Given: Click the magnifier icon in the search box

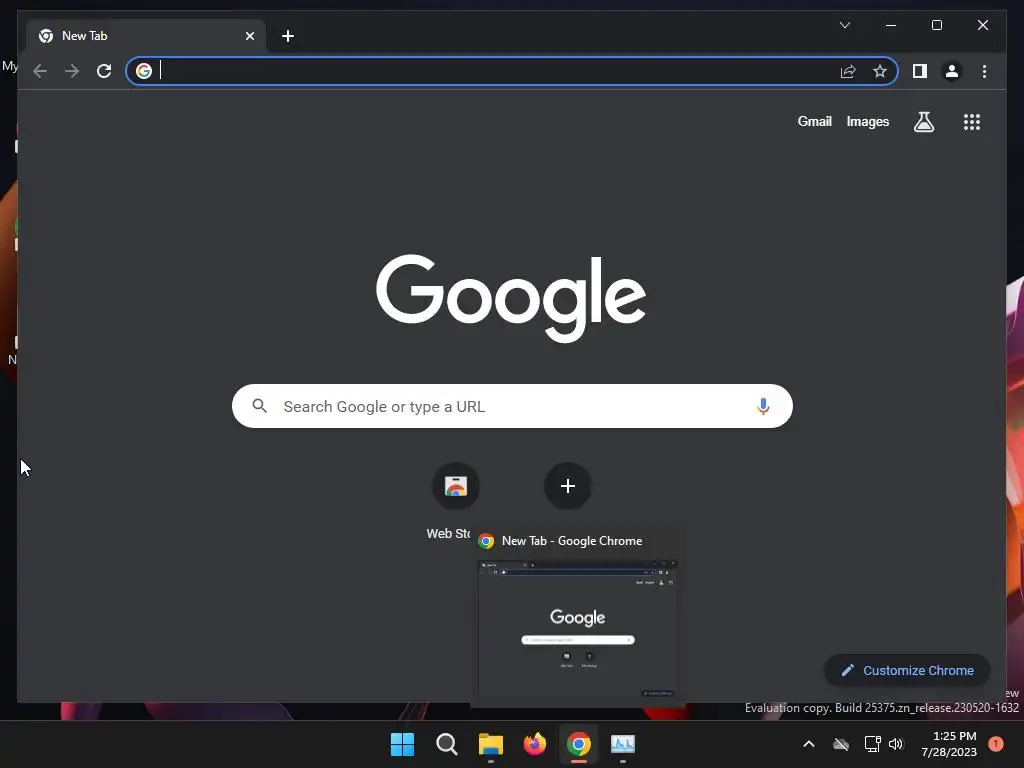Looking at the screenshot, I should click(x=259, y=406).
